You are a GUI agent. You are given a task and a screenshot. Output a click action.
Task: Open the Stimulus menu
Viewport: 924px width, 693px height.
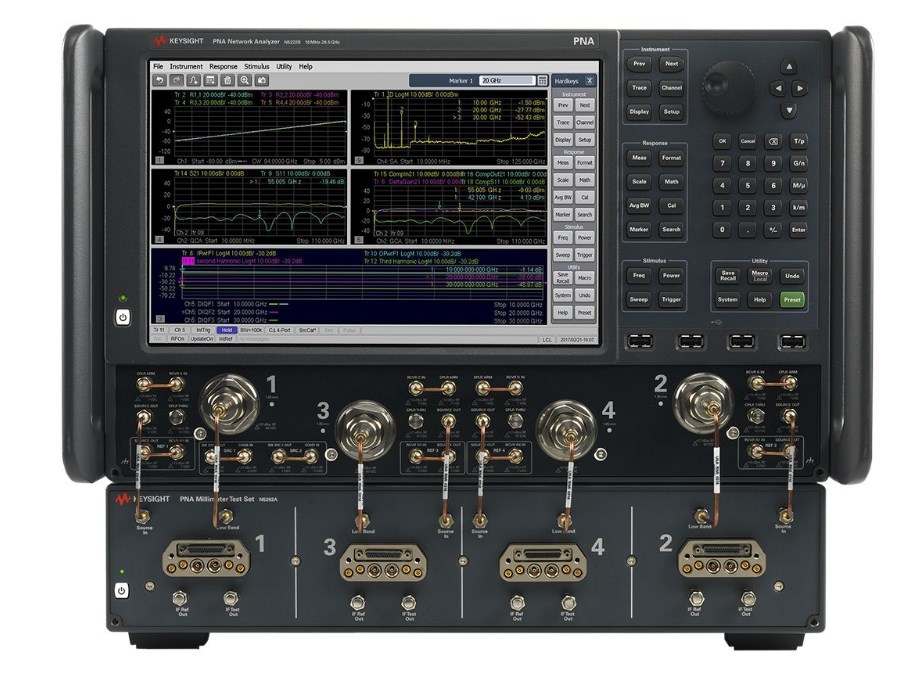256,67
